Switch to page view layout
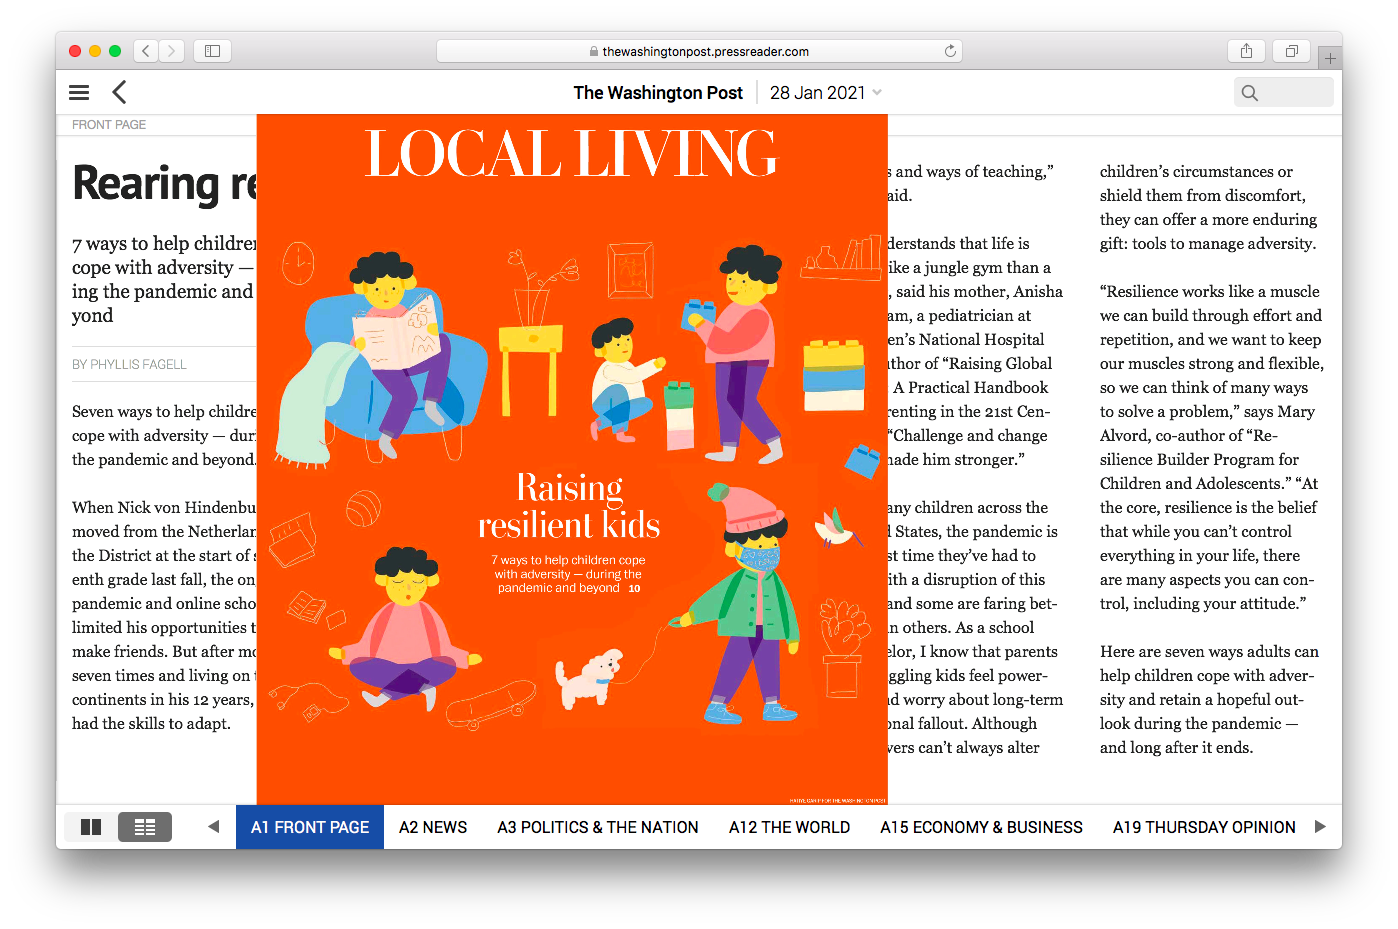The width and height of the screenshot is (1398, 929). 91,827
